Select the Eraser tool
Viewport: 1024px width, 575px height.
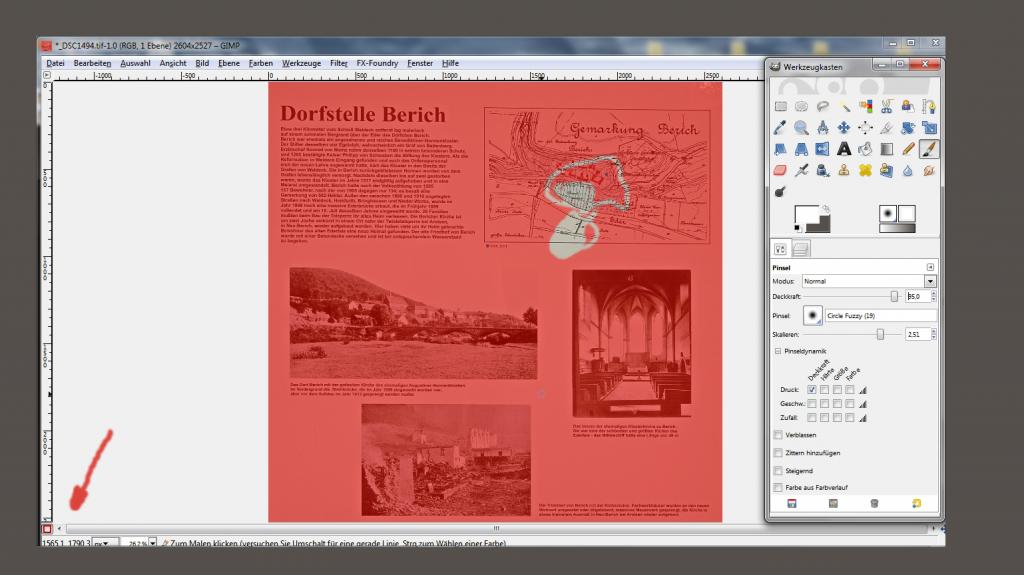[x=780, y=171]
